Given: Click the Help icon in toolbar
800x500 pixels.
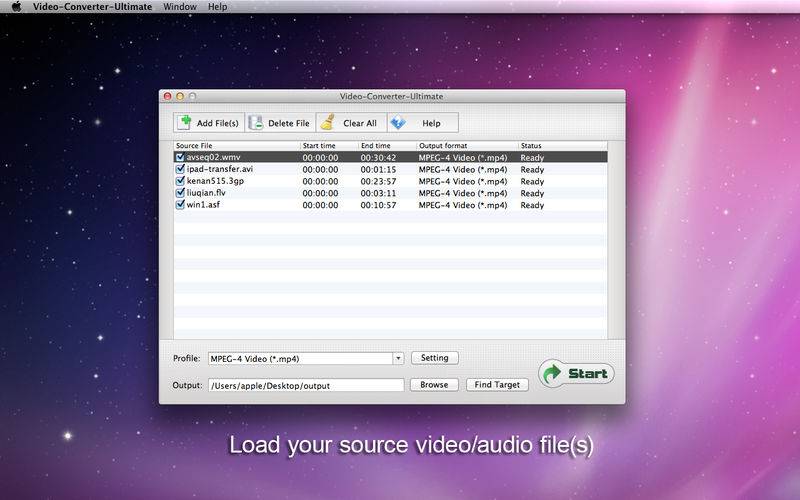Looking at the screenshot, I should coord(398,123).
